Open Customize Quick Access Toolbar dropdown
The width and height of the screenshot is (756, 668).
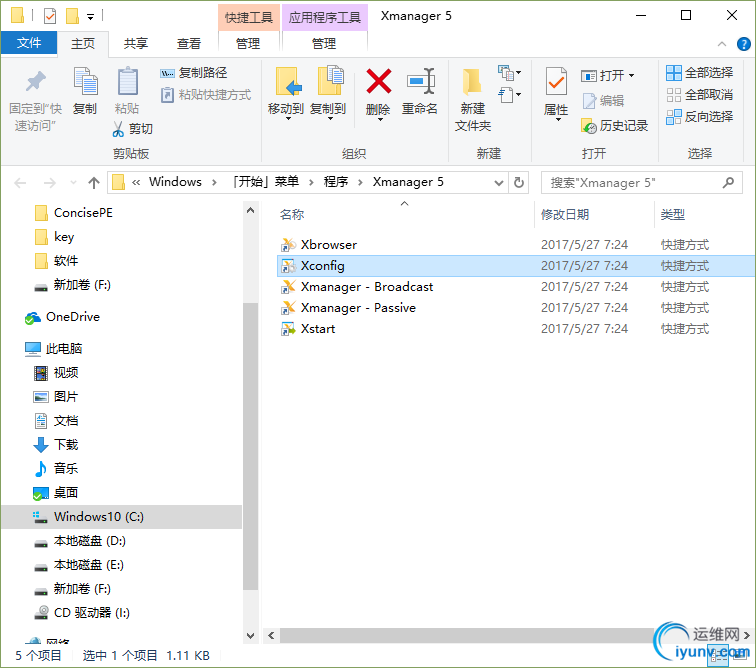[90, 17]
